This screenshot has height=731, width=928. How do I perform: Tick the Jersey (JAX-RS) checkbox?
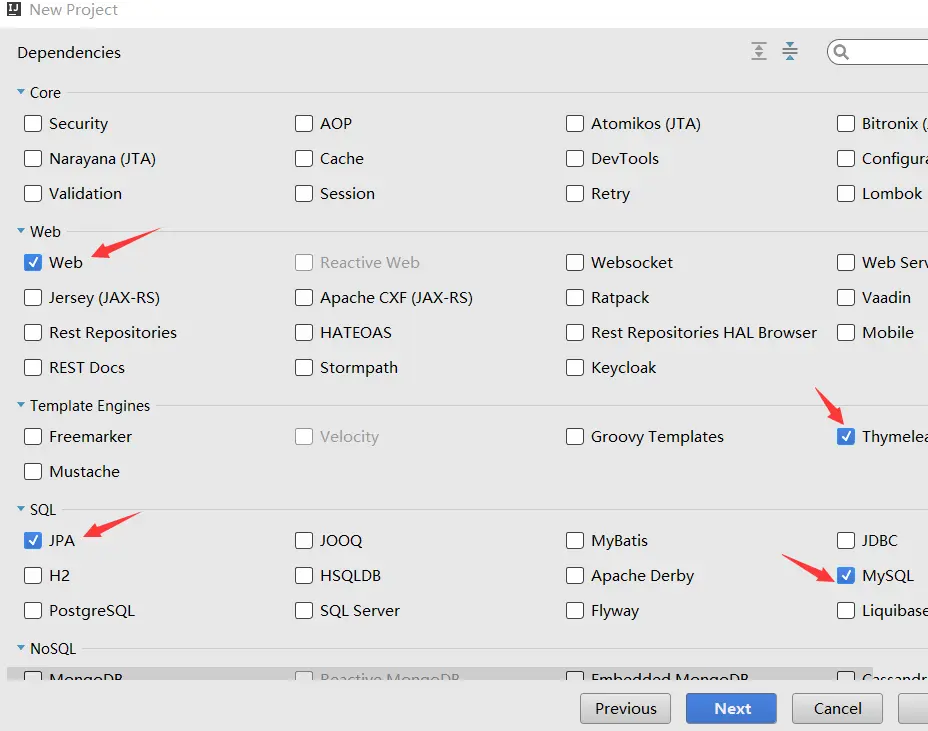[33, 297]
